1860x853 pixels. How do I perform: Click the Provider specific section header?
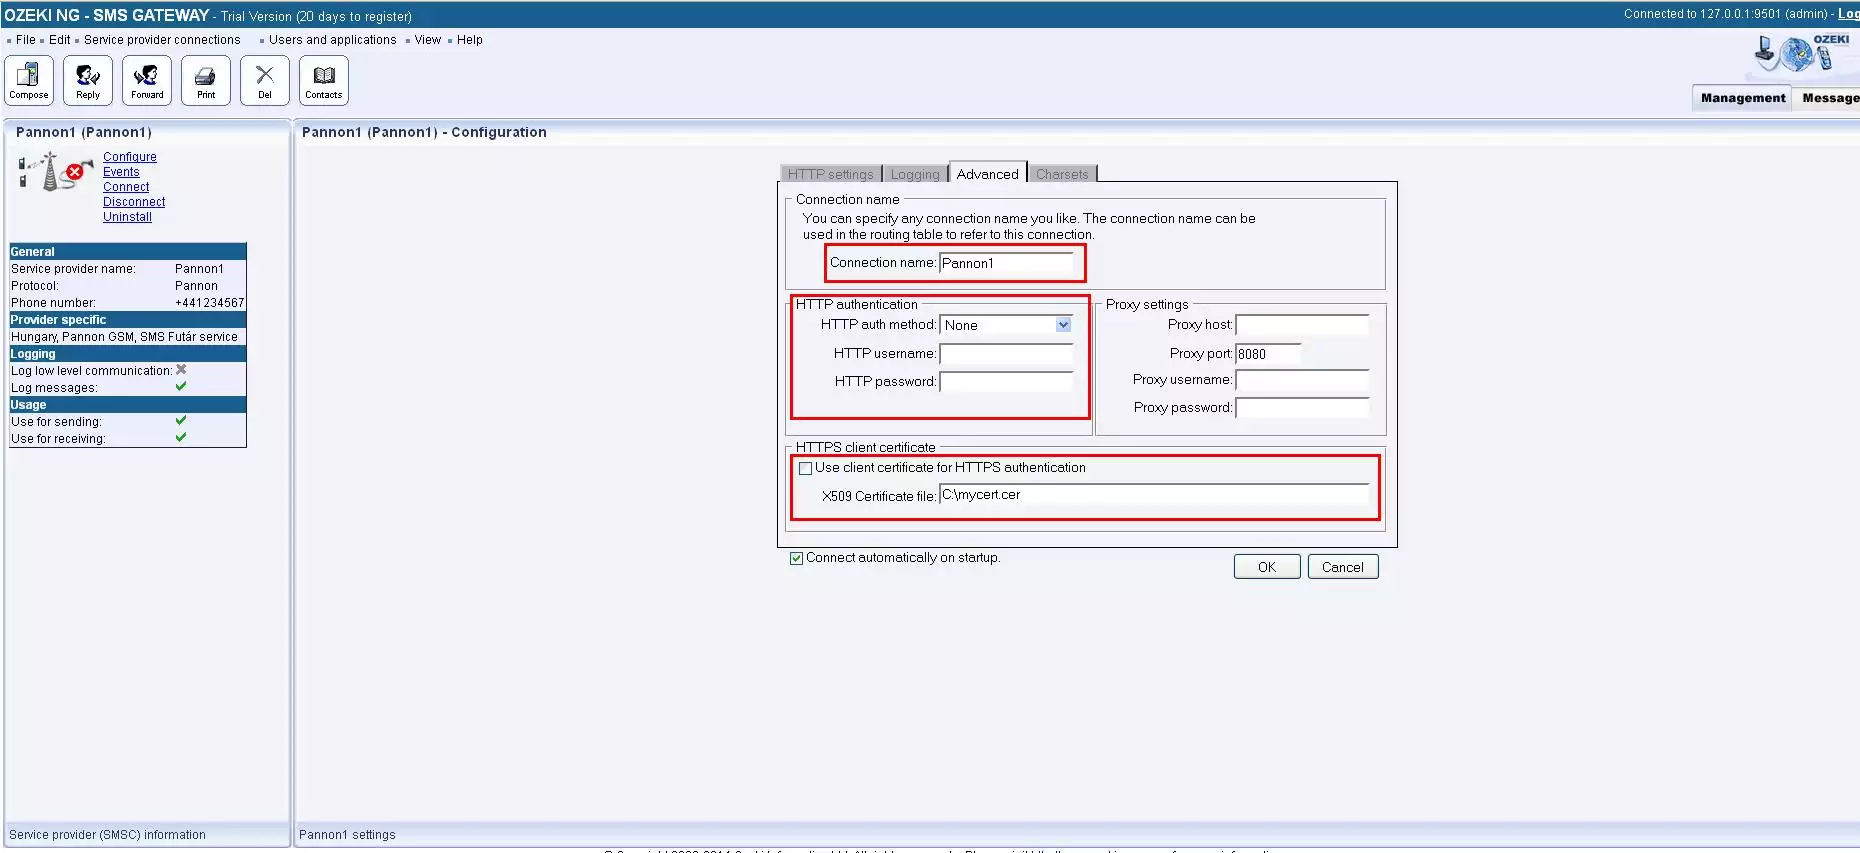[x=128, y=320]
